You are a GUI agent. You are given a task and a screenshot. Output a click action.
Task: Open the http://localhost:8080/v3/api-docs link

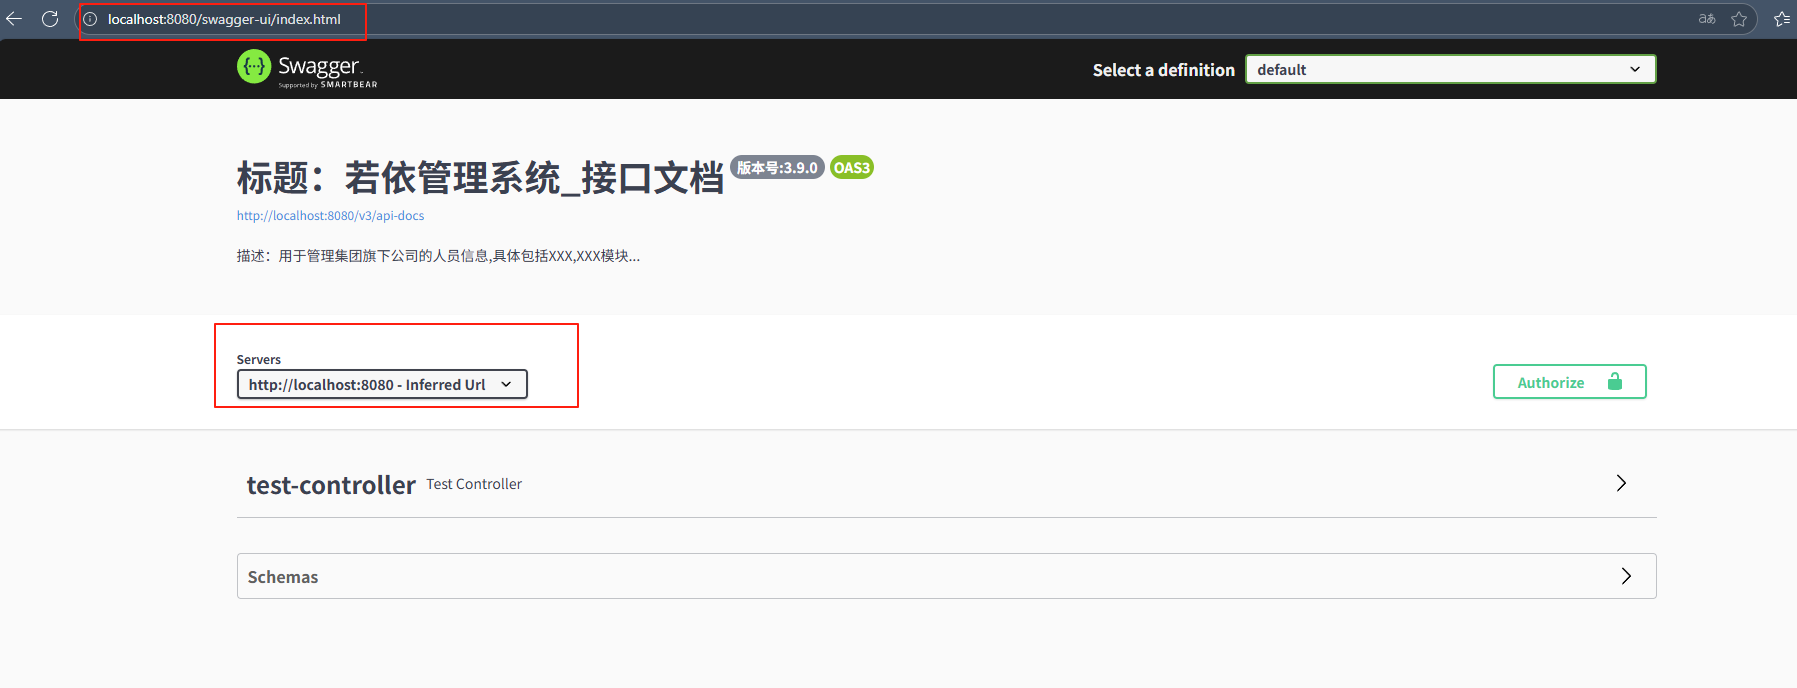click(x=330, y=215)
